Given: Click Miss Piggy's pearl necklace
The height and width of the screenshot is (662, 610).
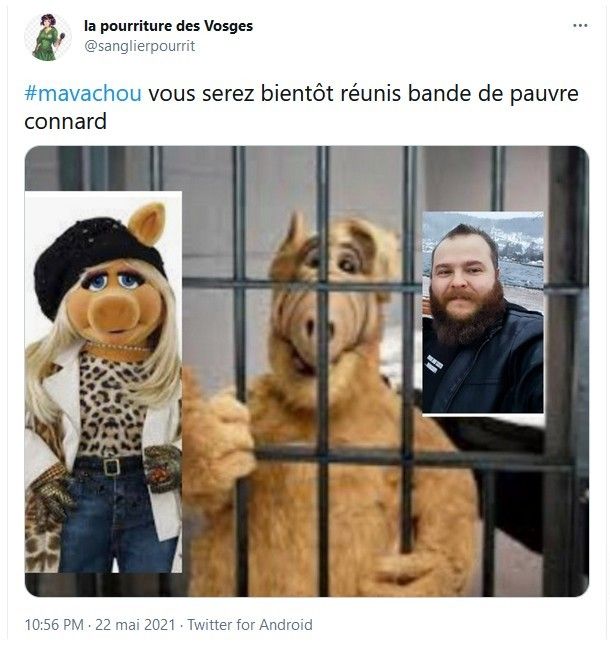Looking at the screenshot, I should coord(118,347).
